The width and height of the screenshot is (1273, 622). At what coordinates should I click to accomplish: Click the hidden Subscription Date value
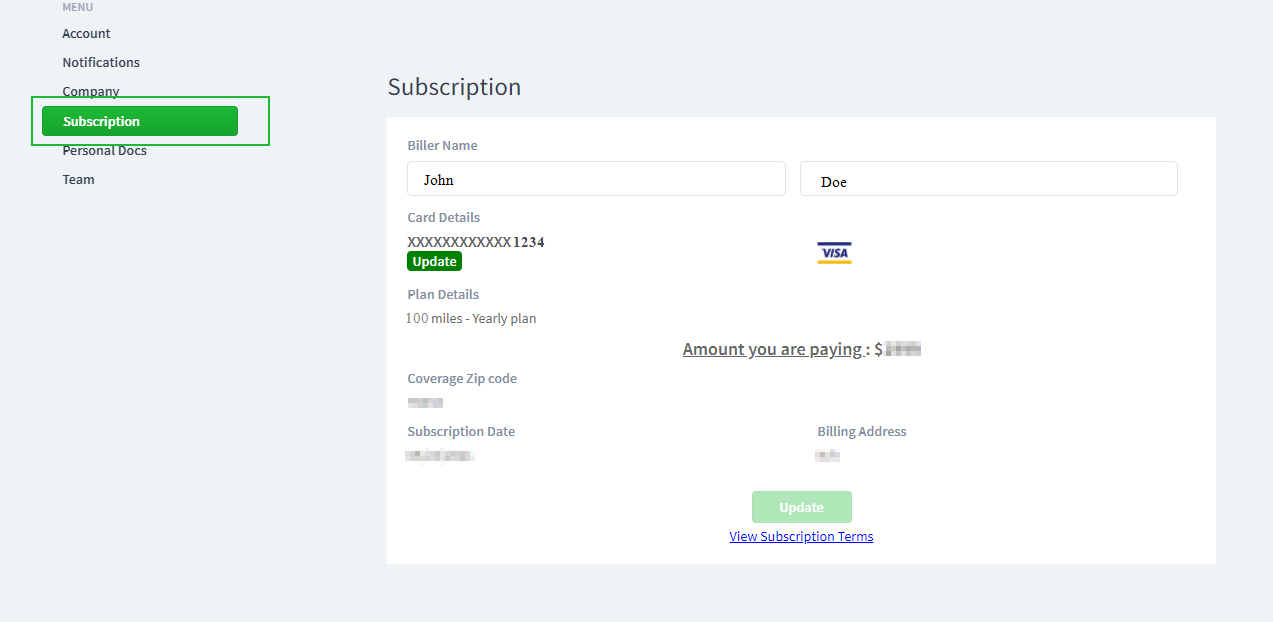click(440, 455)
